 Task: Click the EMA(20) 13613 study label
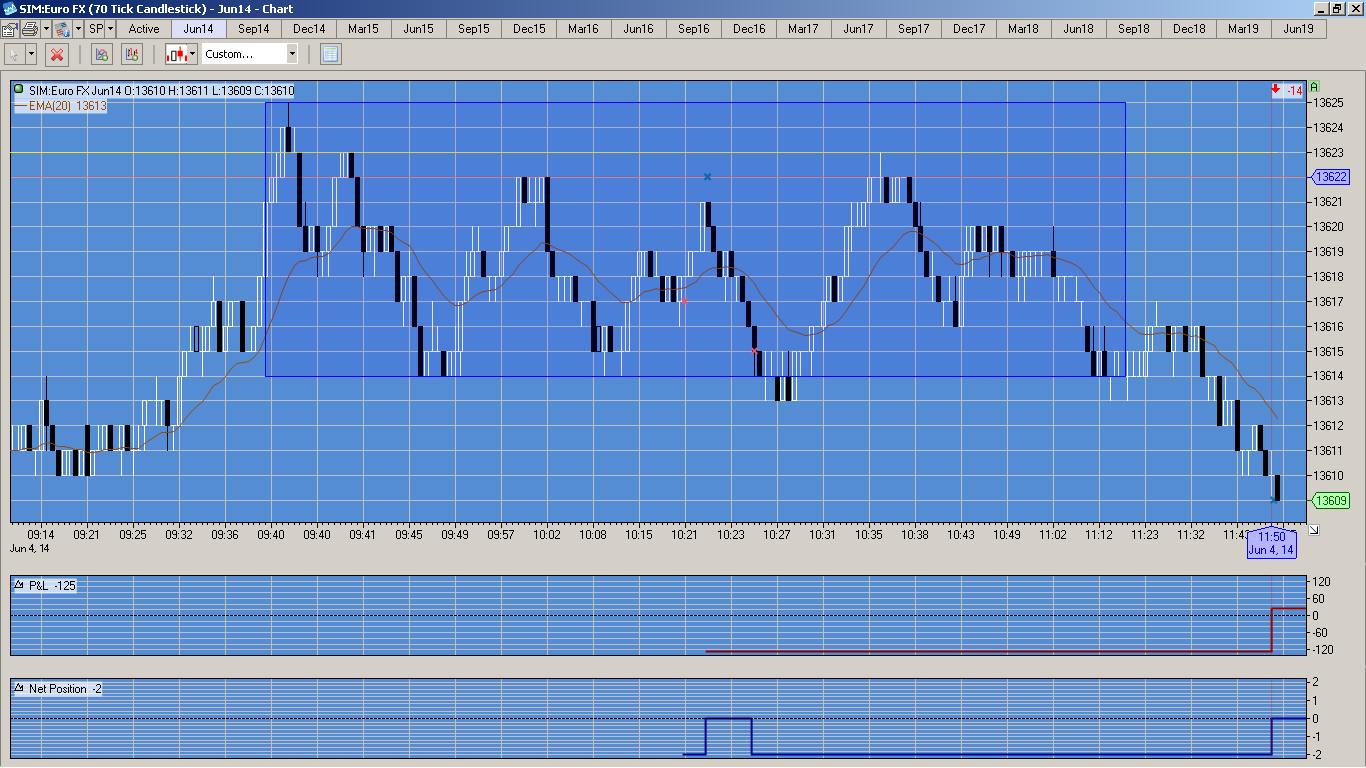[x=60, y=105]
